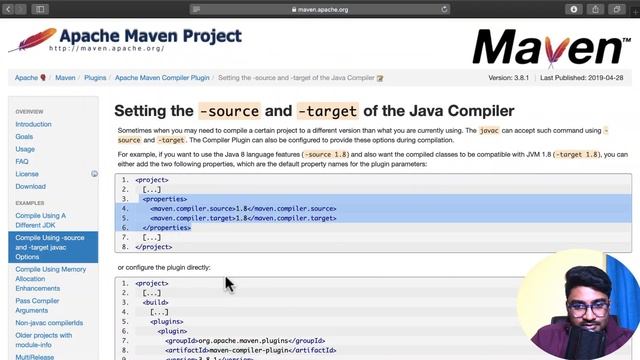Open Pass Compiler Arguments example
The height and width of the screenshot is (360, 640).
tap(37, 306)
